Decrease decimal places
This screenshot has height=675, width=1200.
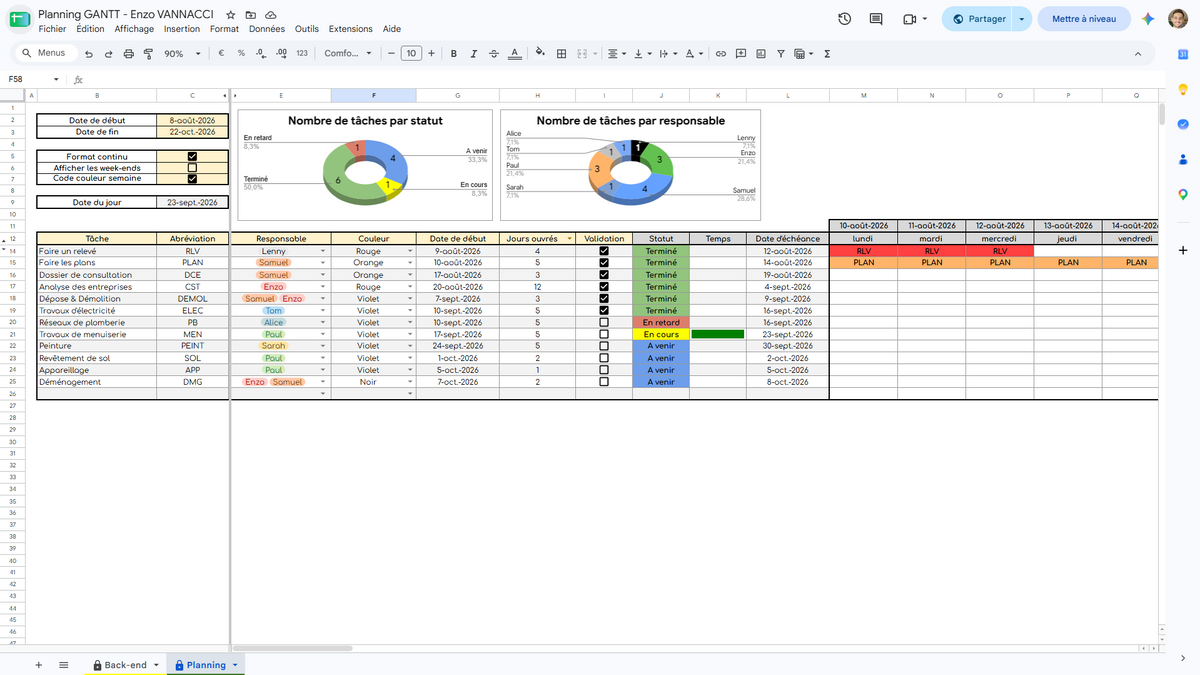click(x=261, y=54)
